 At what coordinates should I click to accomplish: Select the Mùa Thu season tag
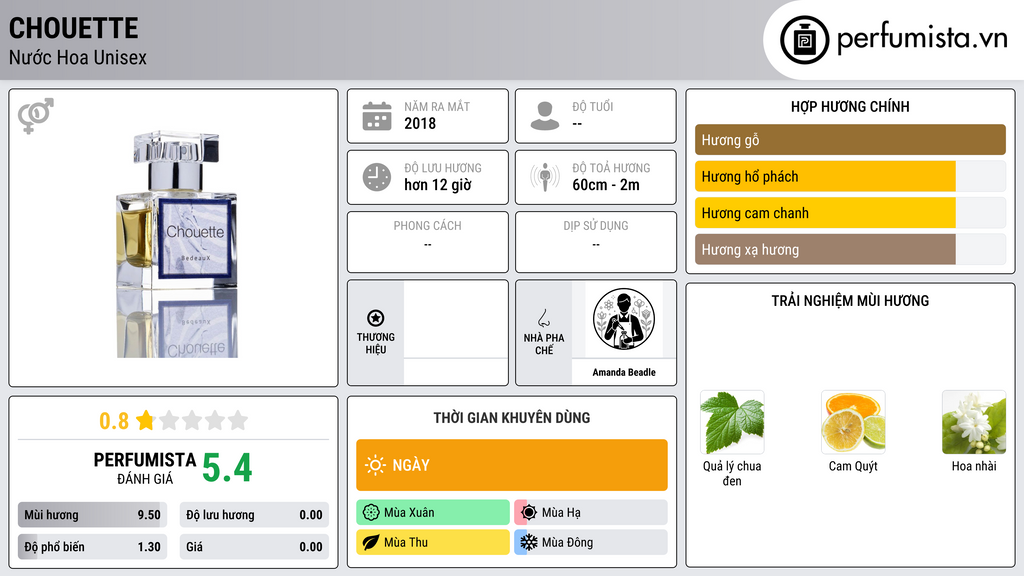coord(433,542)
